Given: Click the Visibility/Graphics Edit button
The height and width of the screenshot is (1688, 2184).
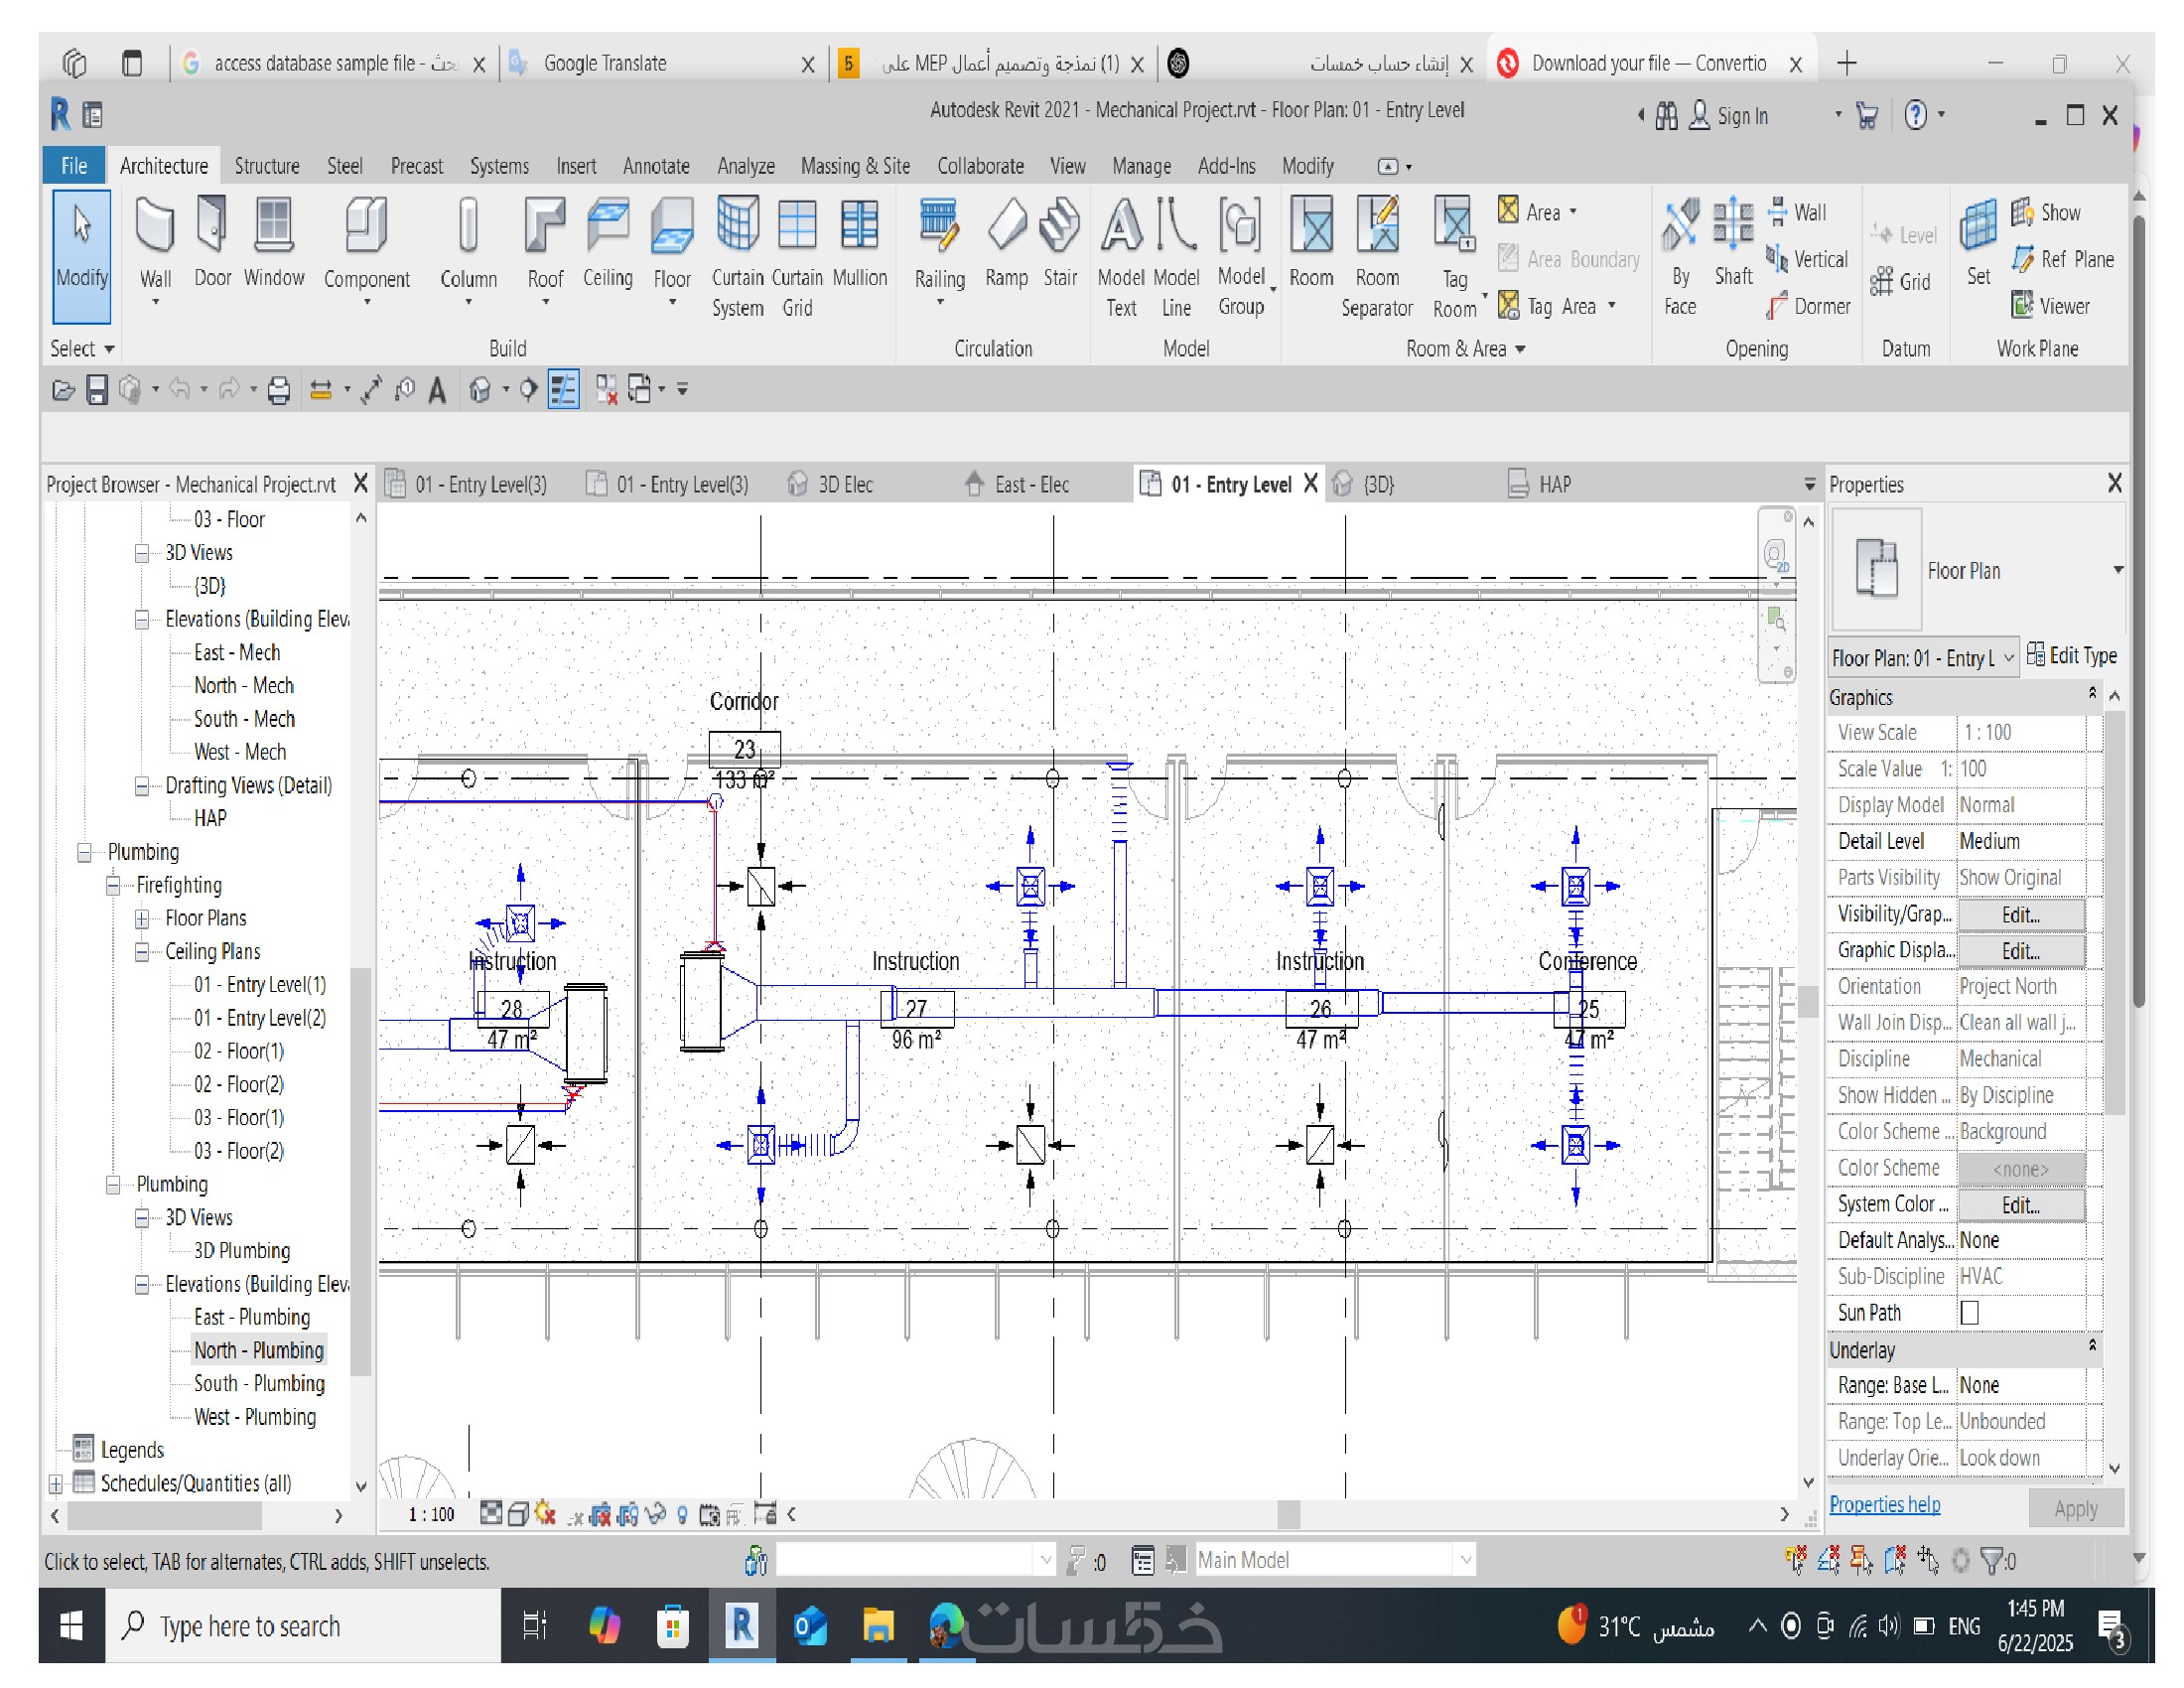Looking at the screenshot, I should coord(2020,915).
